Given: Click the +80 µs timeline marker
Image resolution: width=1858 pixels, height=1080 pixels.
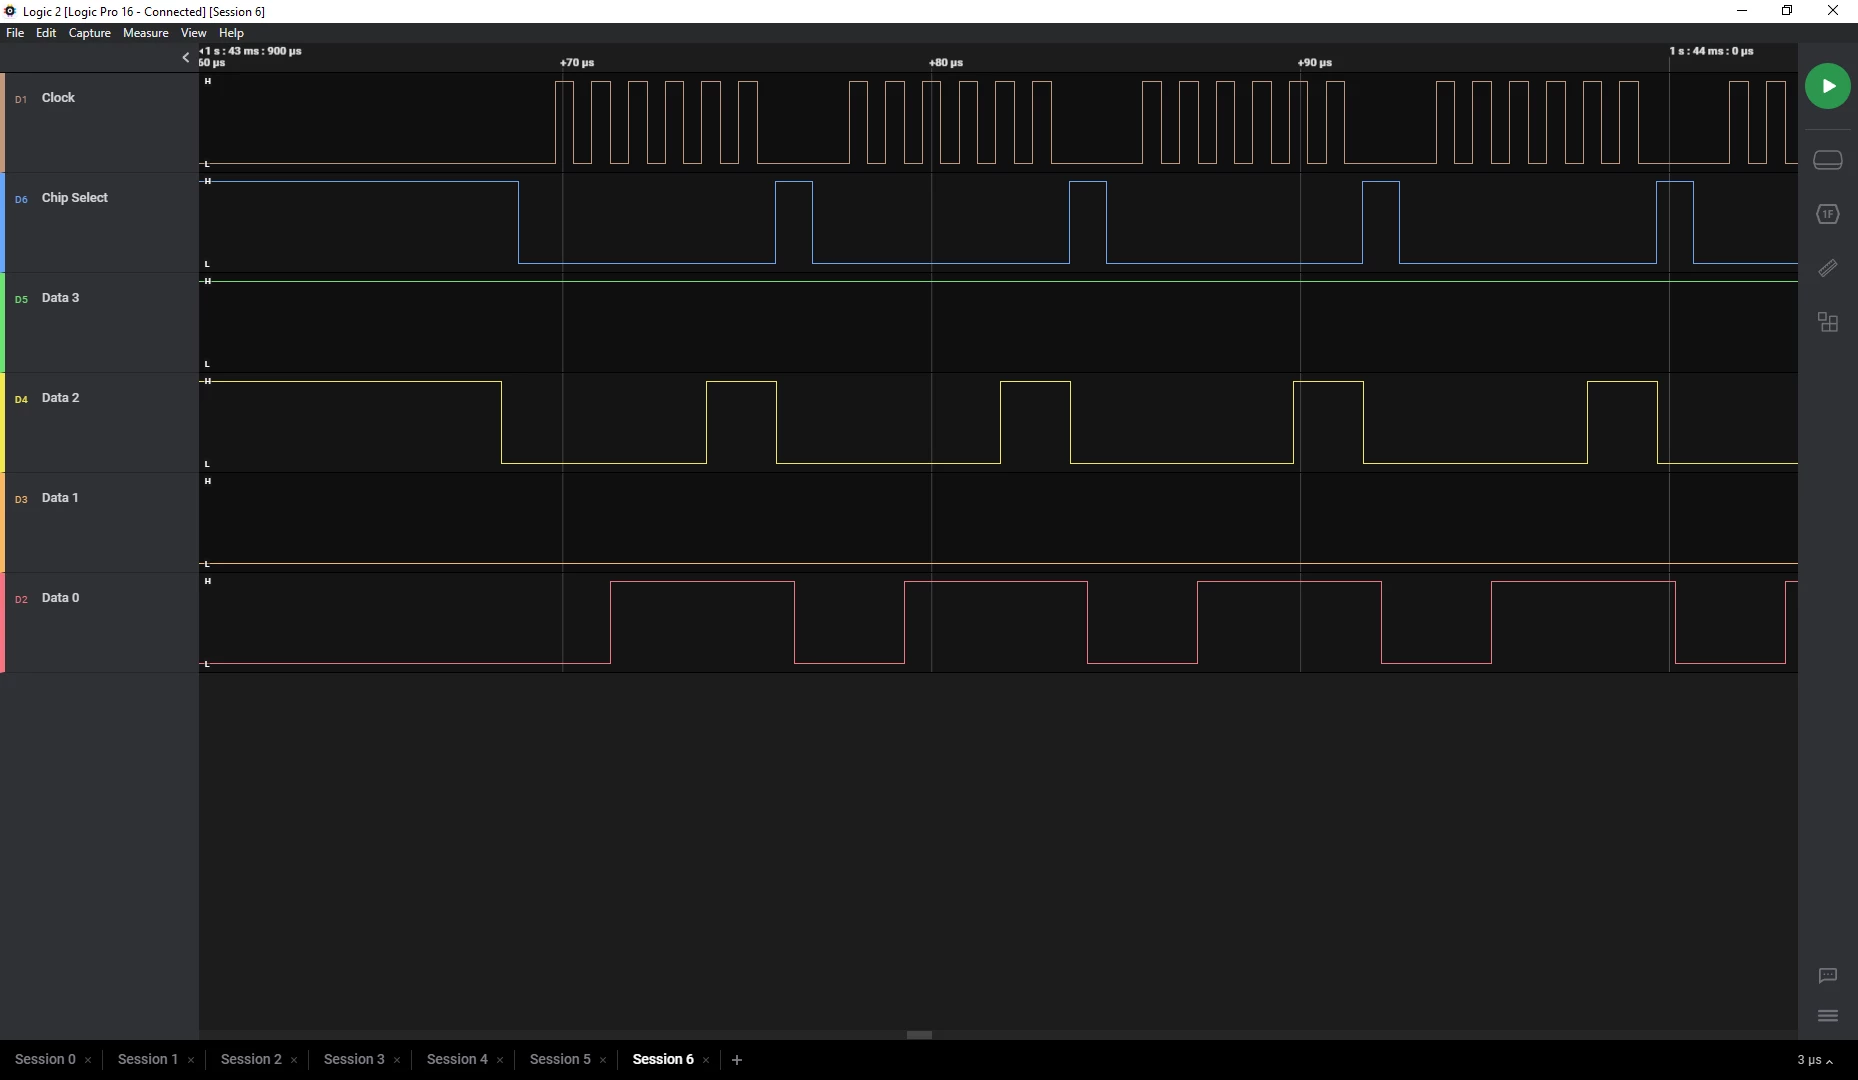Looking at the screenshot, I should 946,62.
